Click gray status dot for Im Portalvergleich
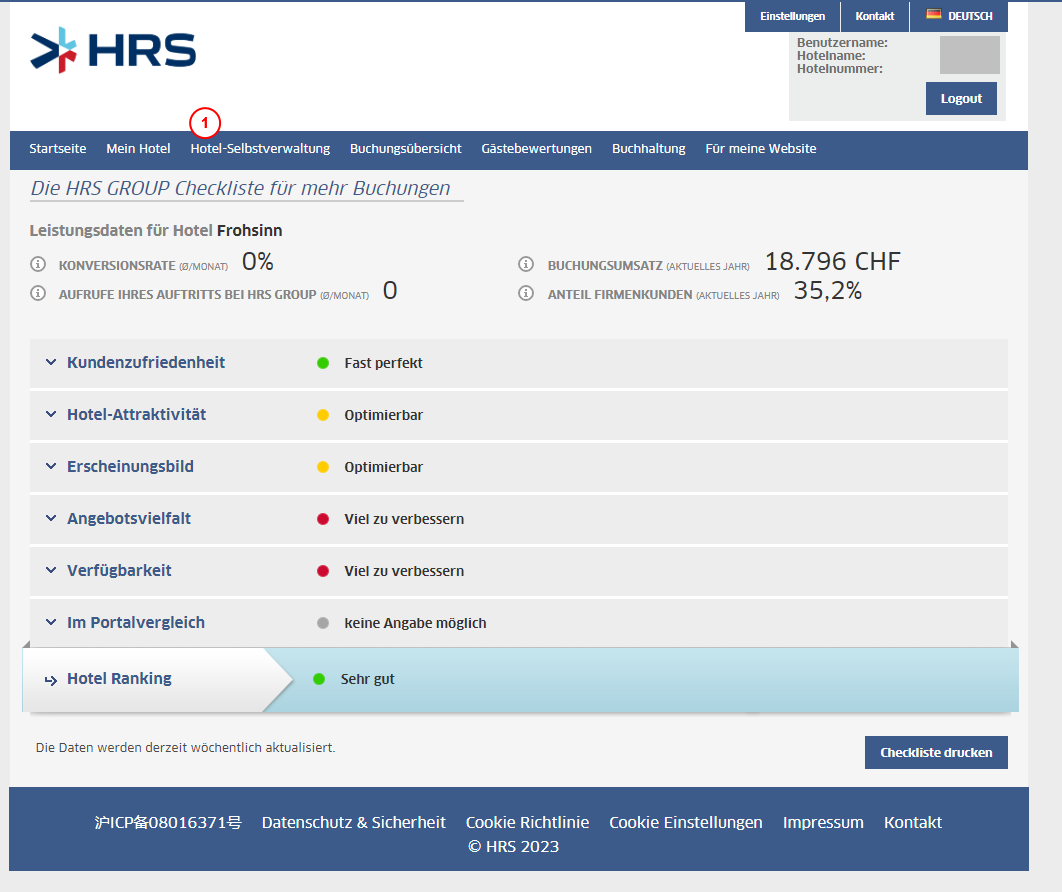The image size is (1062, 892). (x=323, y=623)
